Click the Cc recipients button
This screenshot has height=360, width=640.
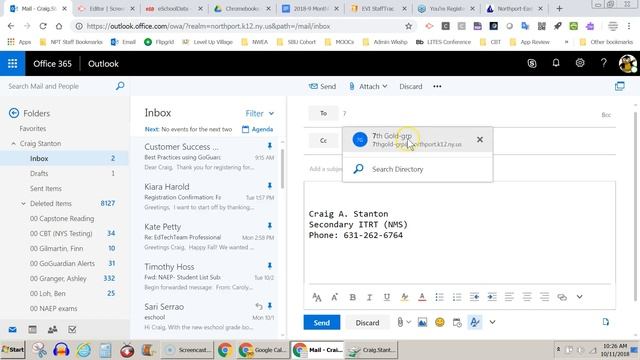point(323,140)
